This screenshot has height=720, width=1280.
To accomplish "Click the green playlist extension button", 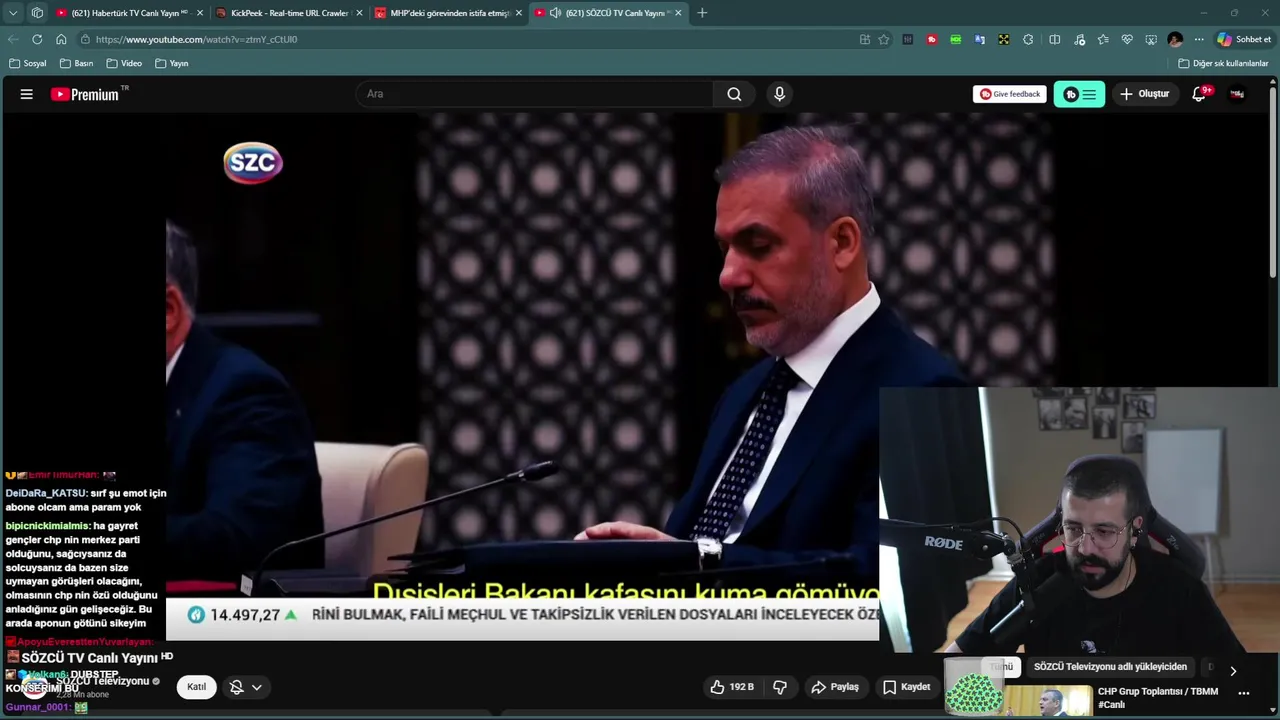I will point(1079,94).
